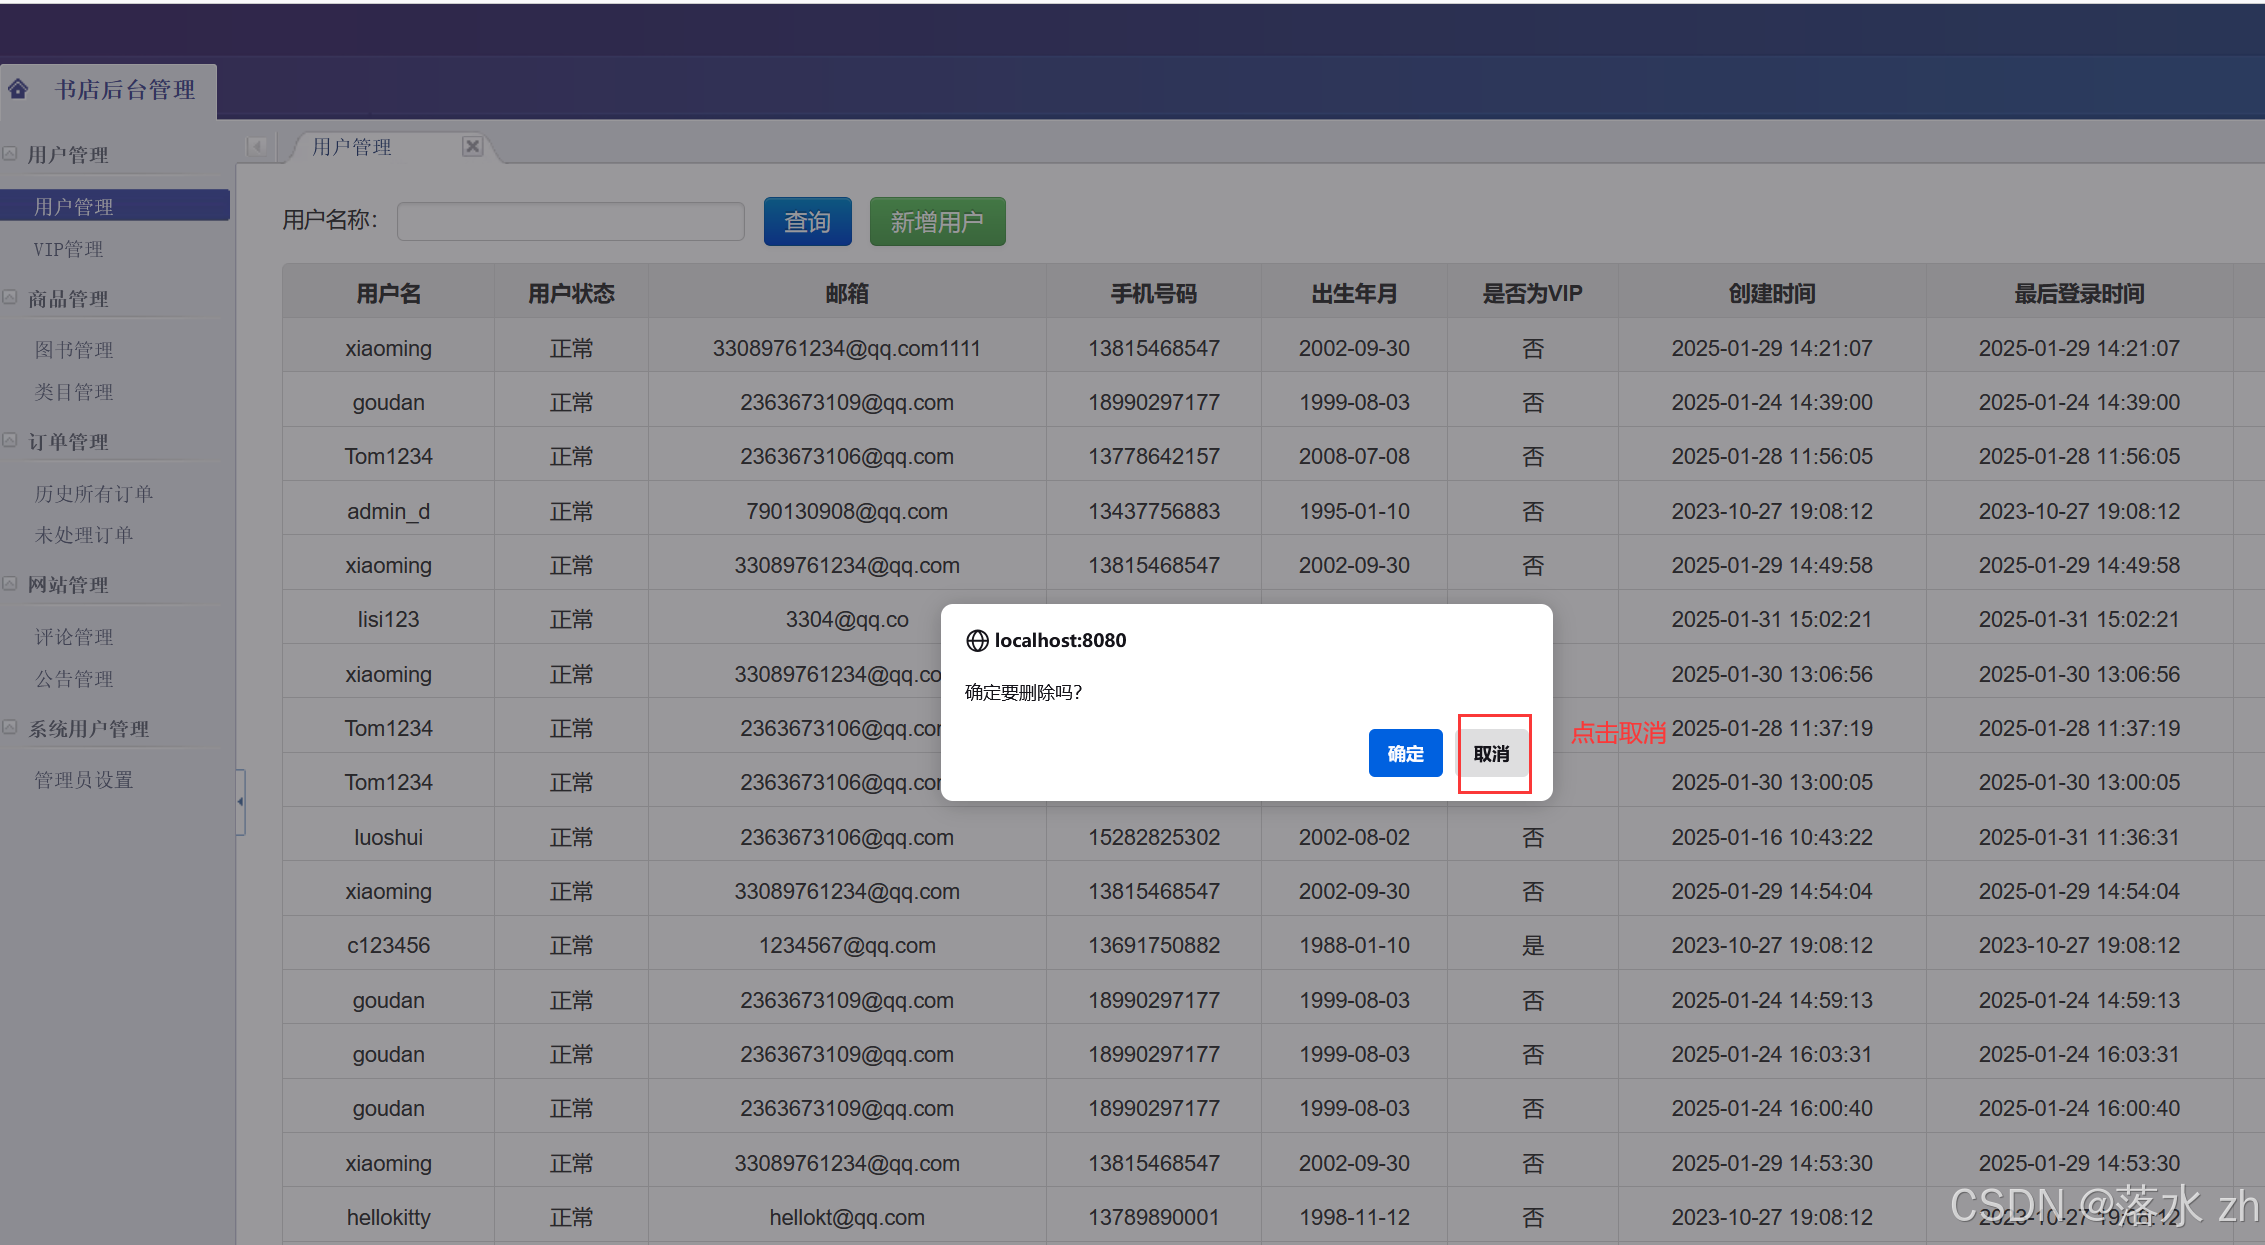2265x1245 pixels.
Task: Collapse the 系统用户管理 sidebar section
Action: [x=10, y=728]
